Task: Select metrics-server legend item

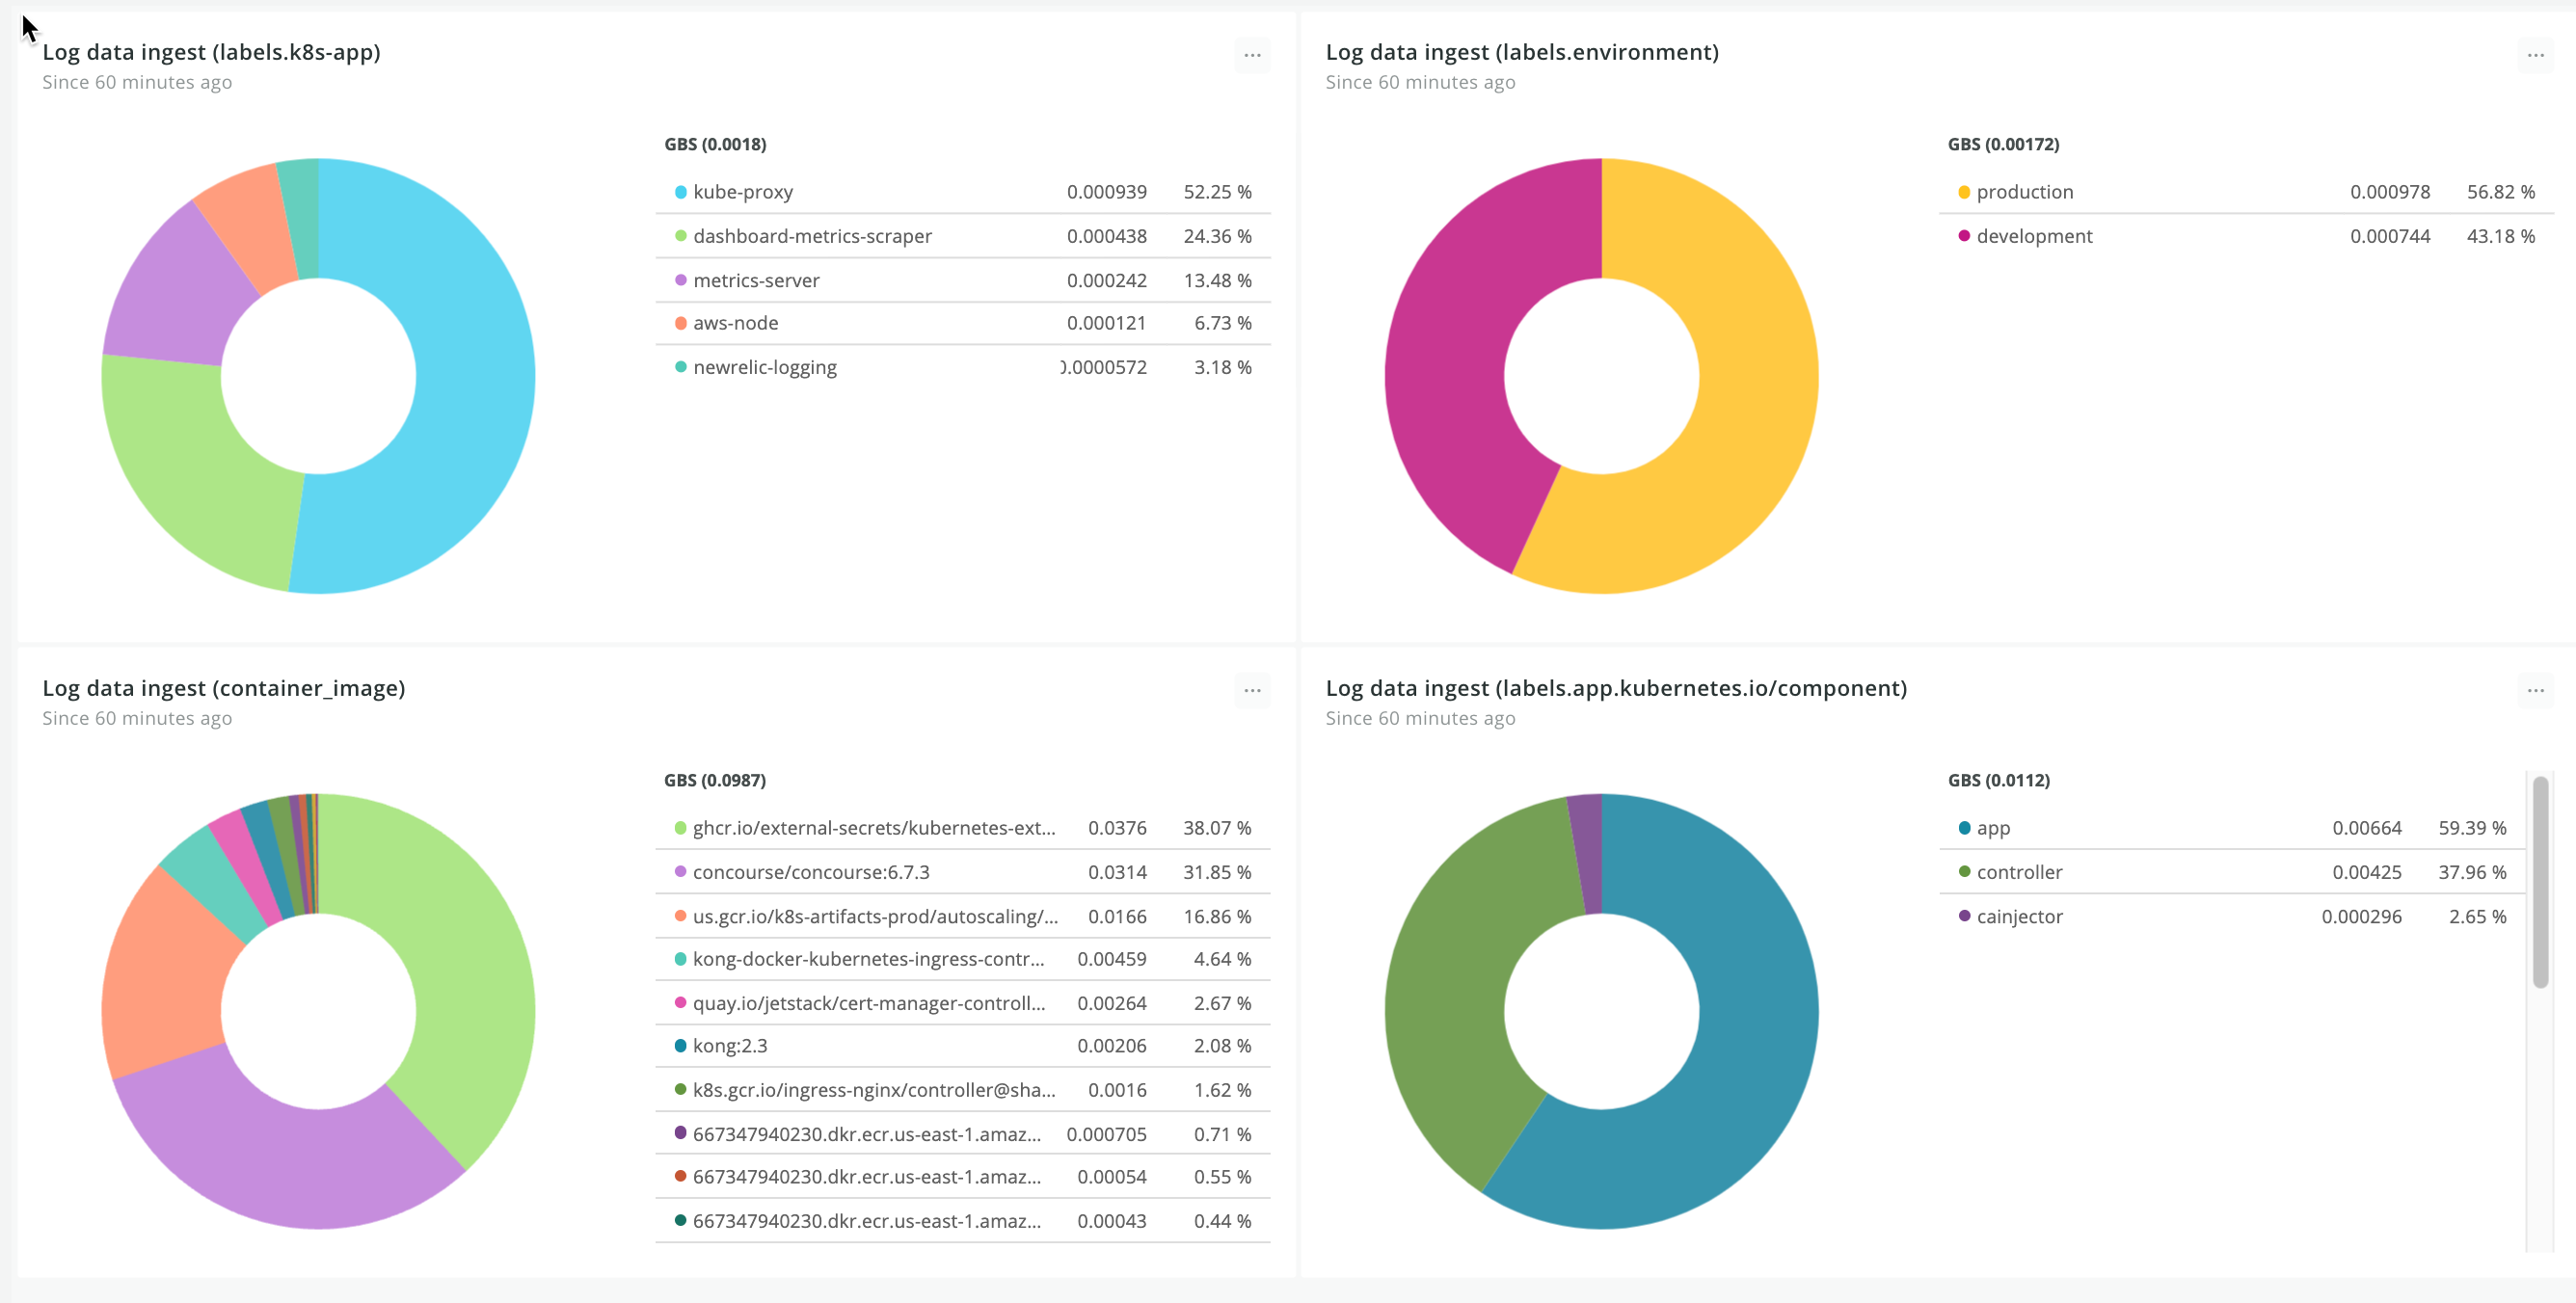Action: (756, 281)
